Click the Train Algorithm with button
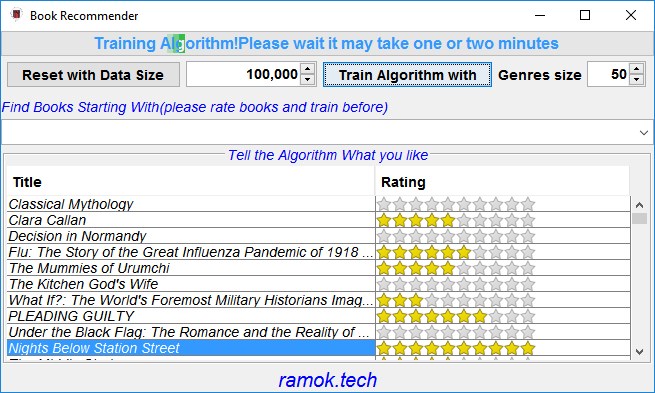Screen dimensions: 655x393 click(407, 75)
